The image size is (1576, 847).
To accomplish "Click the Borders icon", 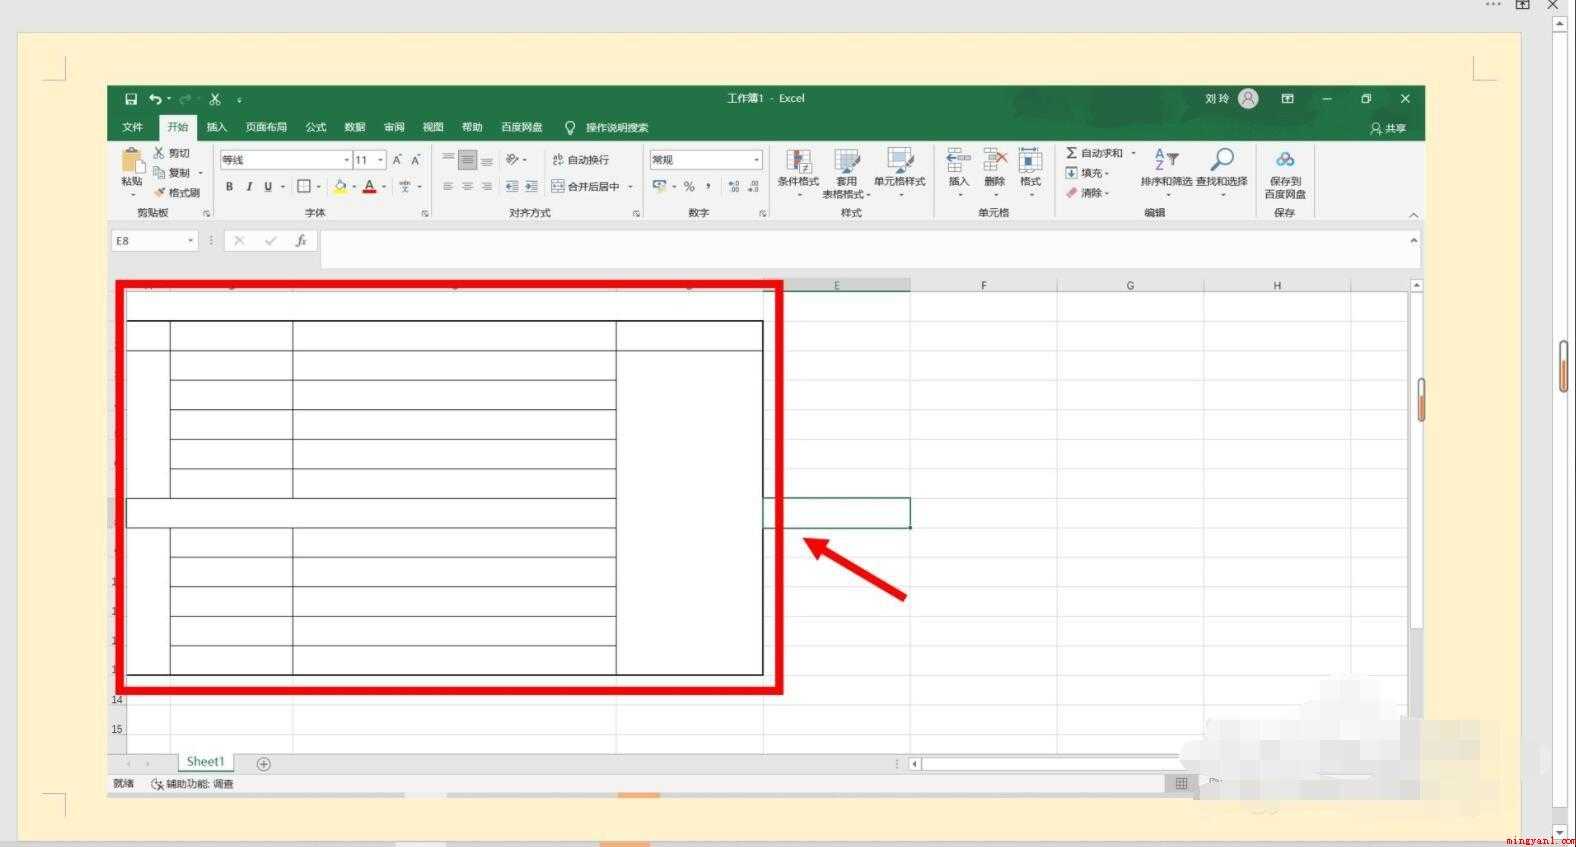I will (x=304, y=187).
